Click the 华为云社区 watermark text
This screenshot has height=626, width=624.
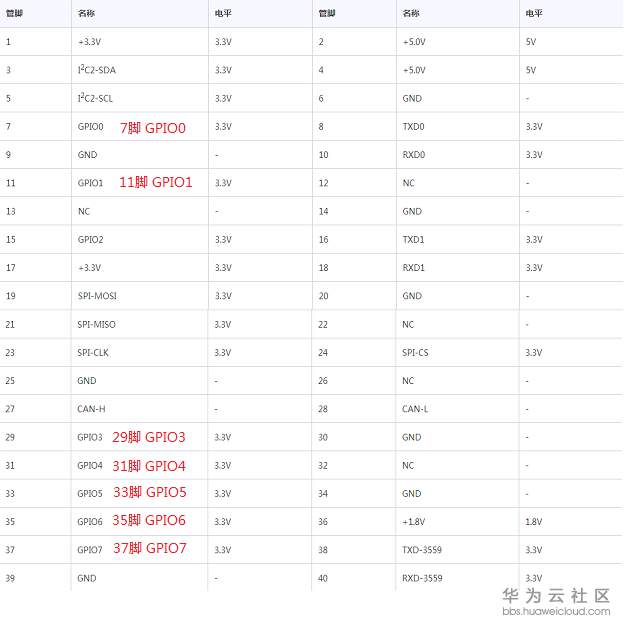[555, 594]
